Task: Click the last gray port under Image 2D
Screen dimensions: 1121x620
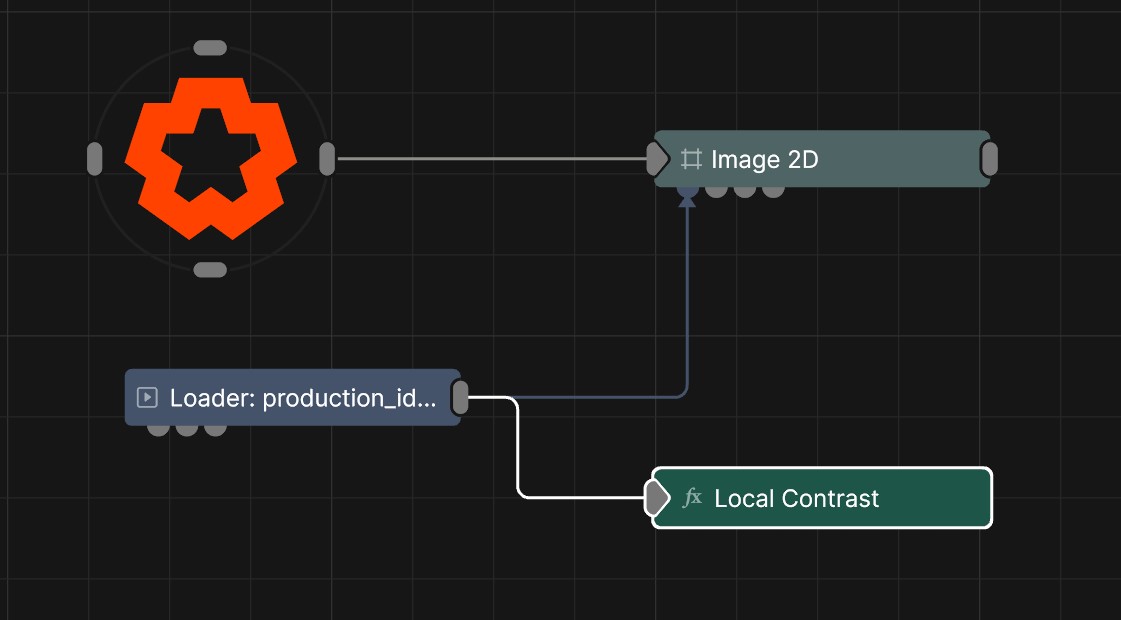Action: coord(773,190)
